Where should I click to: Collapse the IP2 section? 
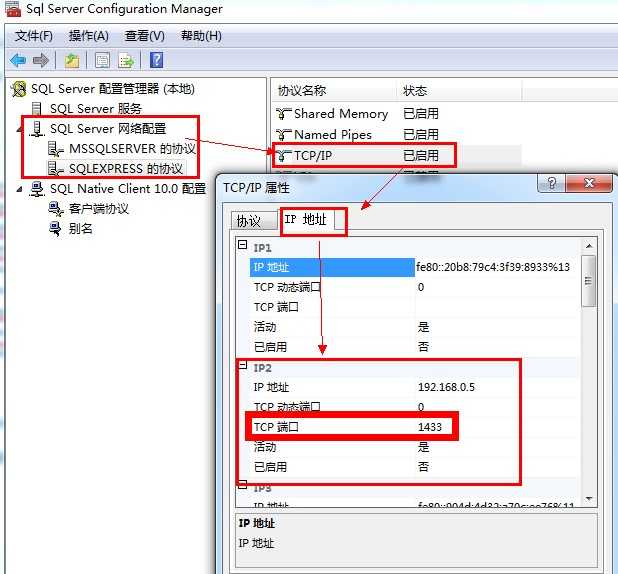pos(242,365)
